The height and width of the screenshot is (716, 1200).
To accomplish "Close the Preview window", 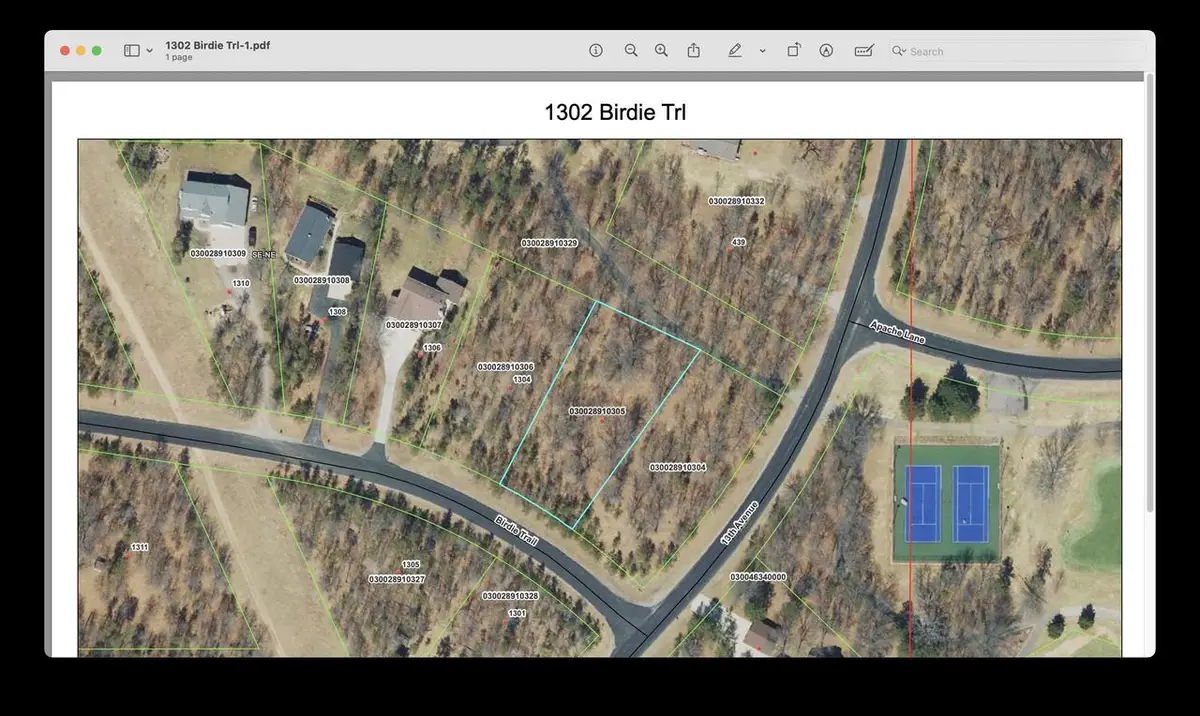I will [65, 50].
